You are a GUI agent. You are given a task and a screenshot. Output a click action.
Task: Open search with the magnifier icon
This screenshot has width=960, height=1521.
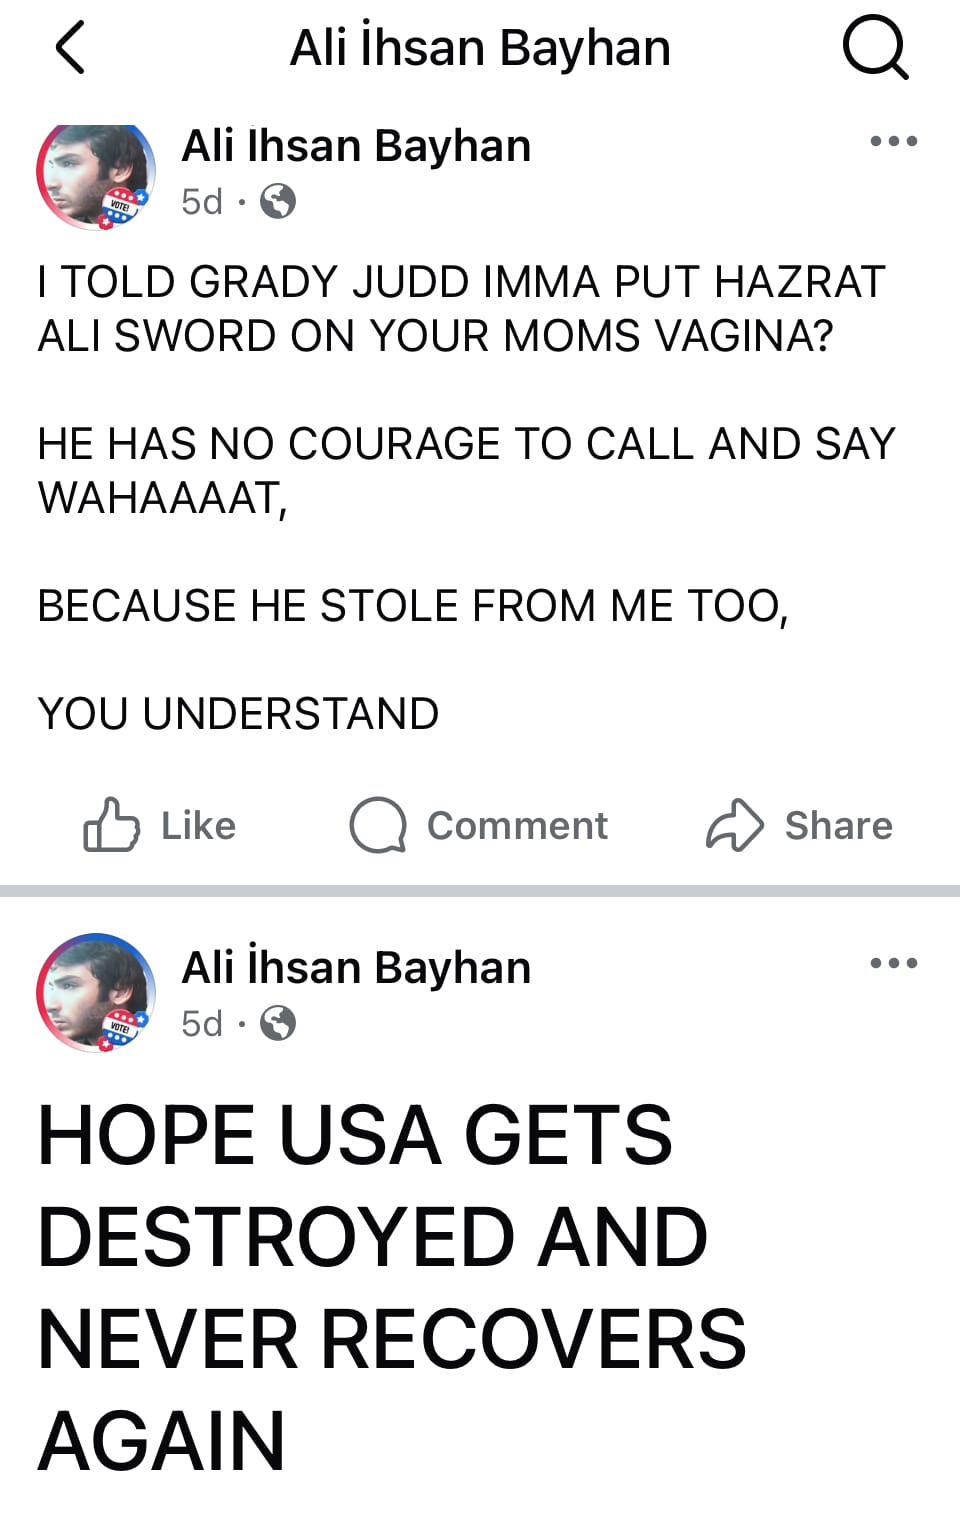coord(875,49)
